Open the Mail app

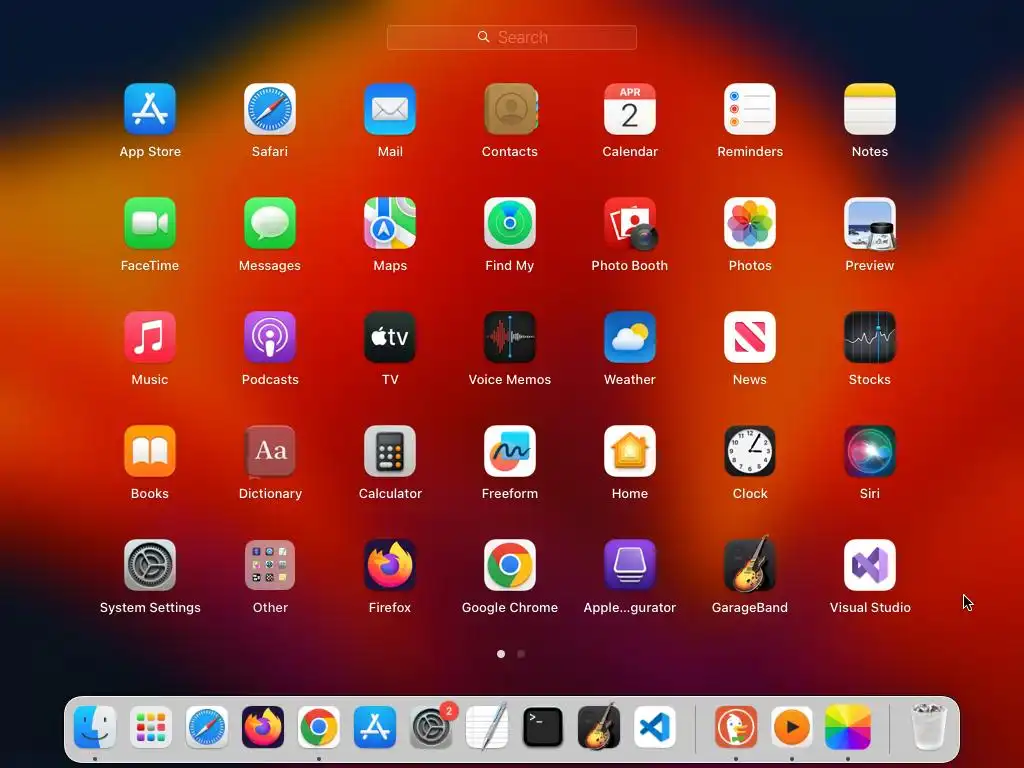(390, 109)
